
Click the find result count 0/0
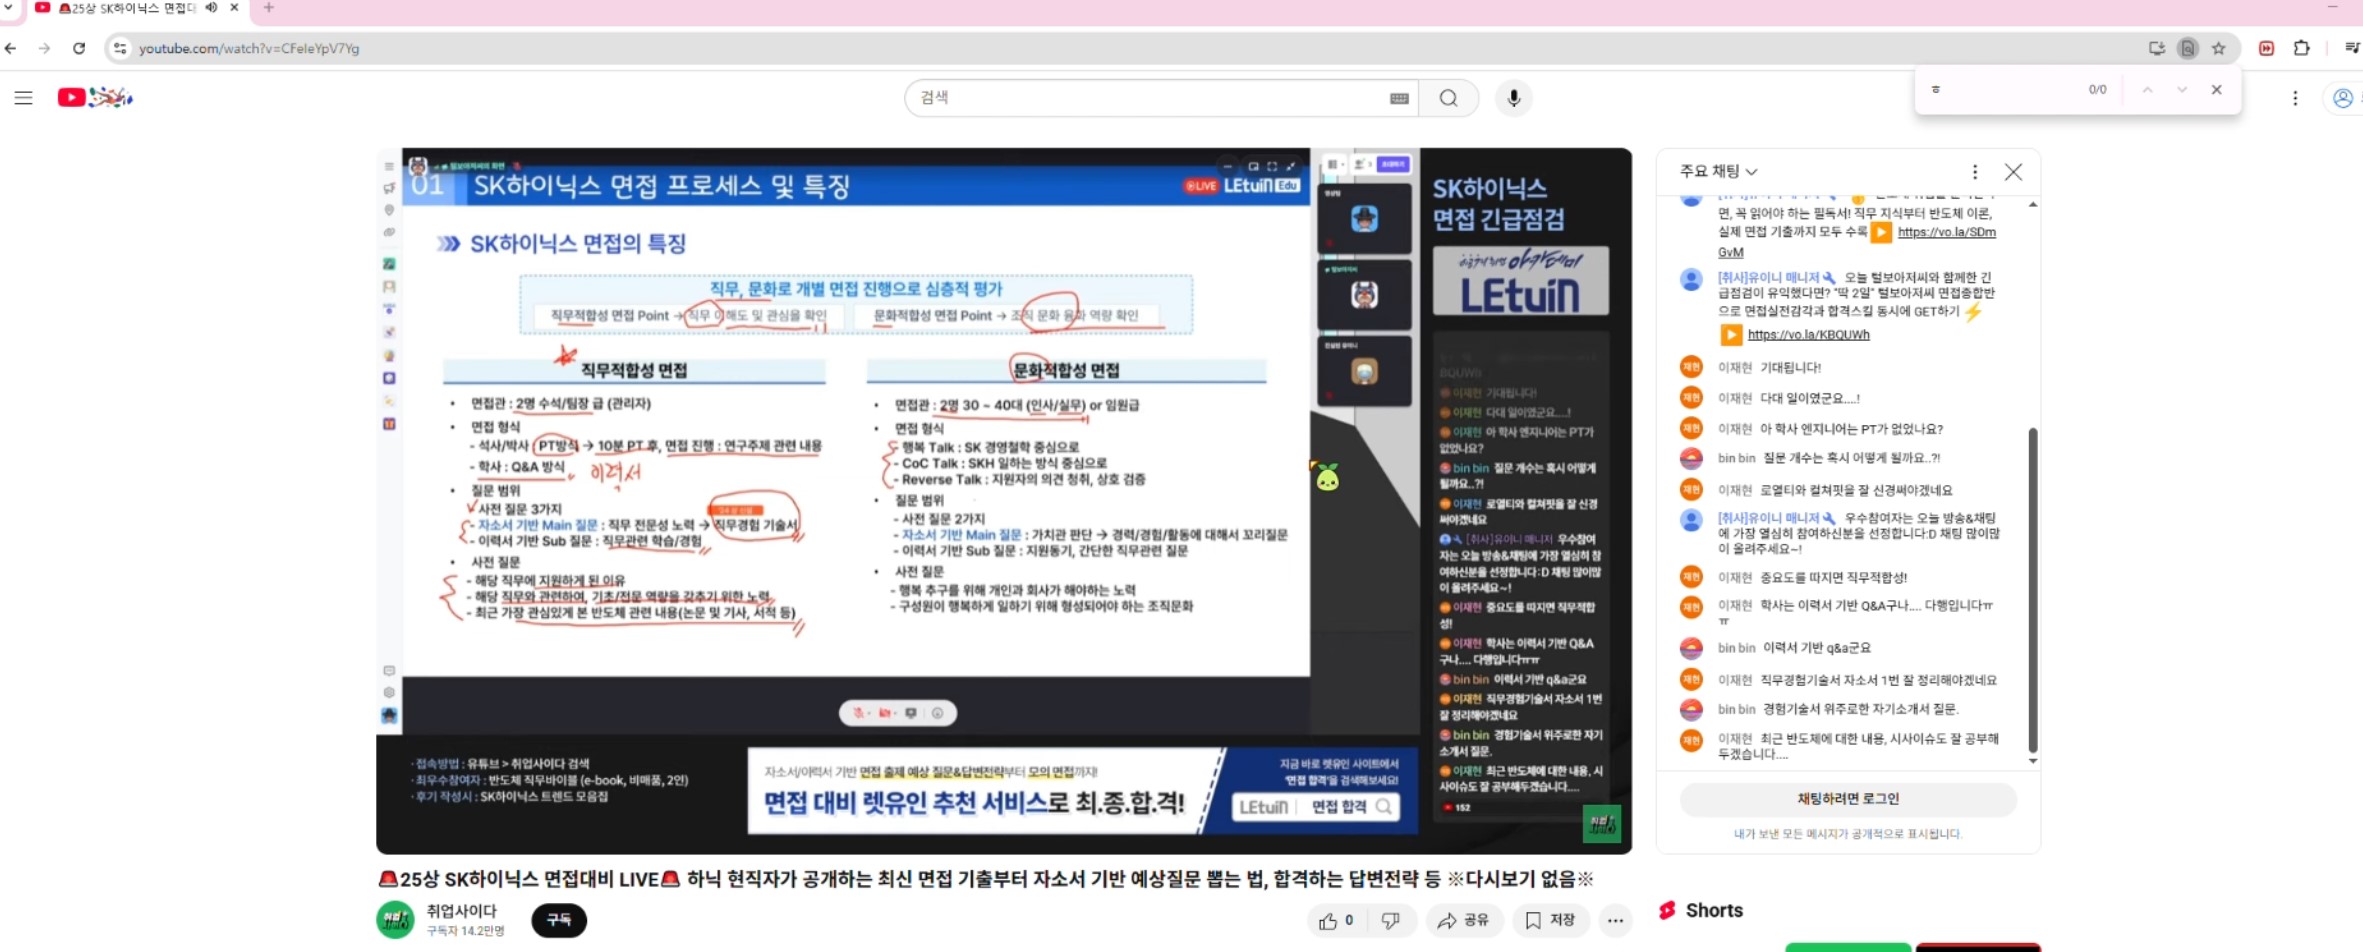2097,90
